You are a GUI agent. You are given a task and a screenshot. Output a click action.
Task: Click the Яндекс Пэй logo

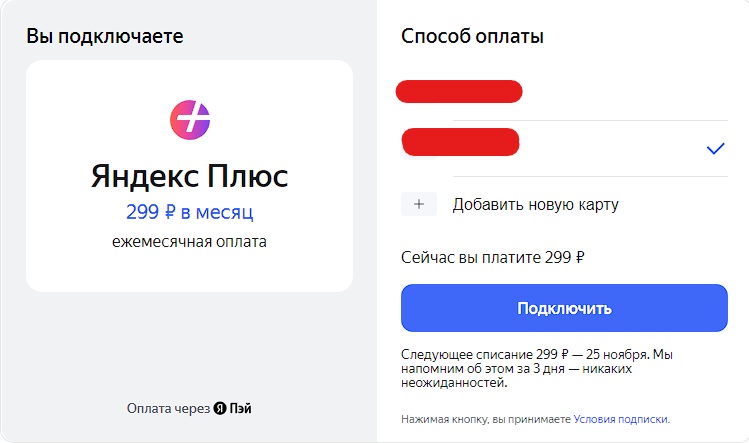(x=232, y=408)
